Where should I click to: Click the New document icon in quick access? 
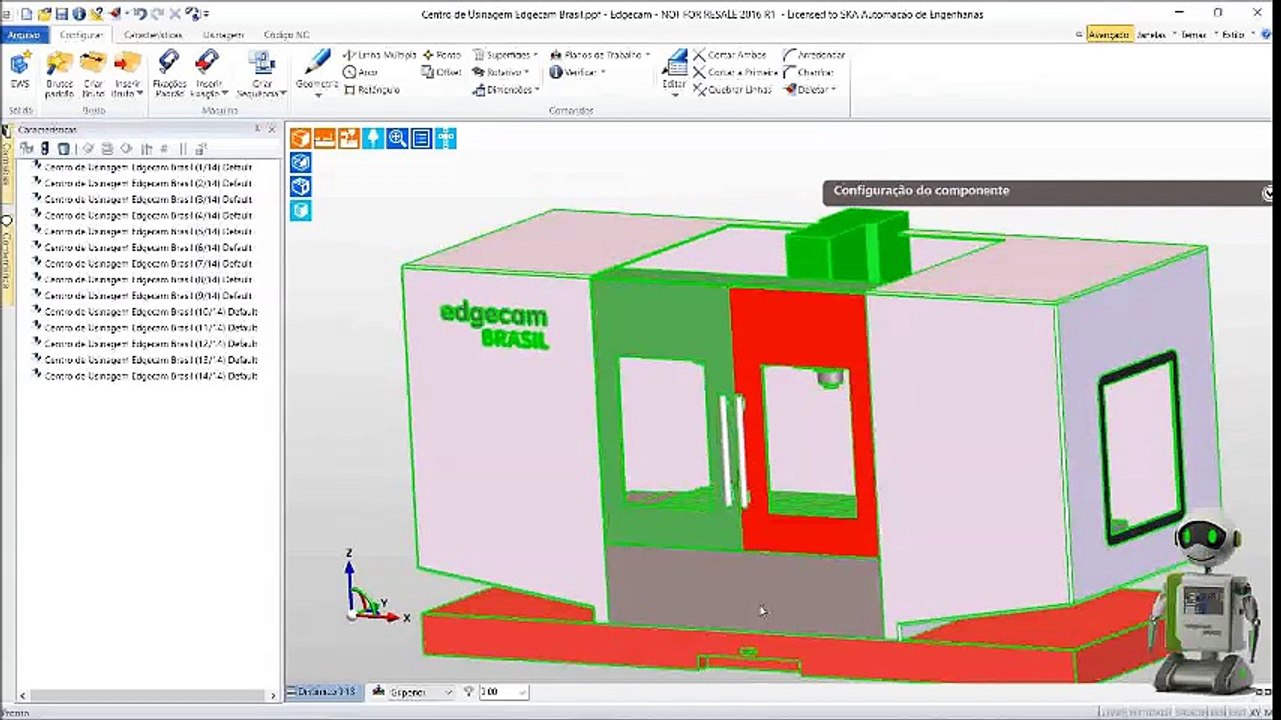coord(26,14)
